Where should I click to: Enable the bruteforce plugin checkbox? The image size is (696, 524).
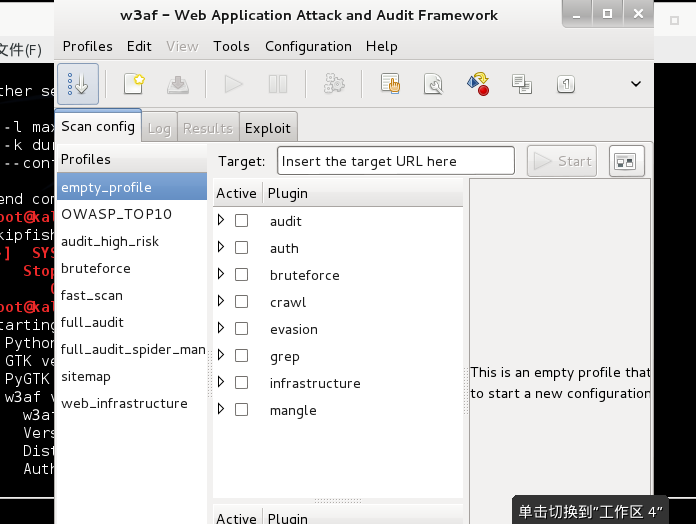click(241, 275)
